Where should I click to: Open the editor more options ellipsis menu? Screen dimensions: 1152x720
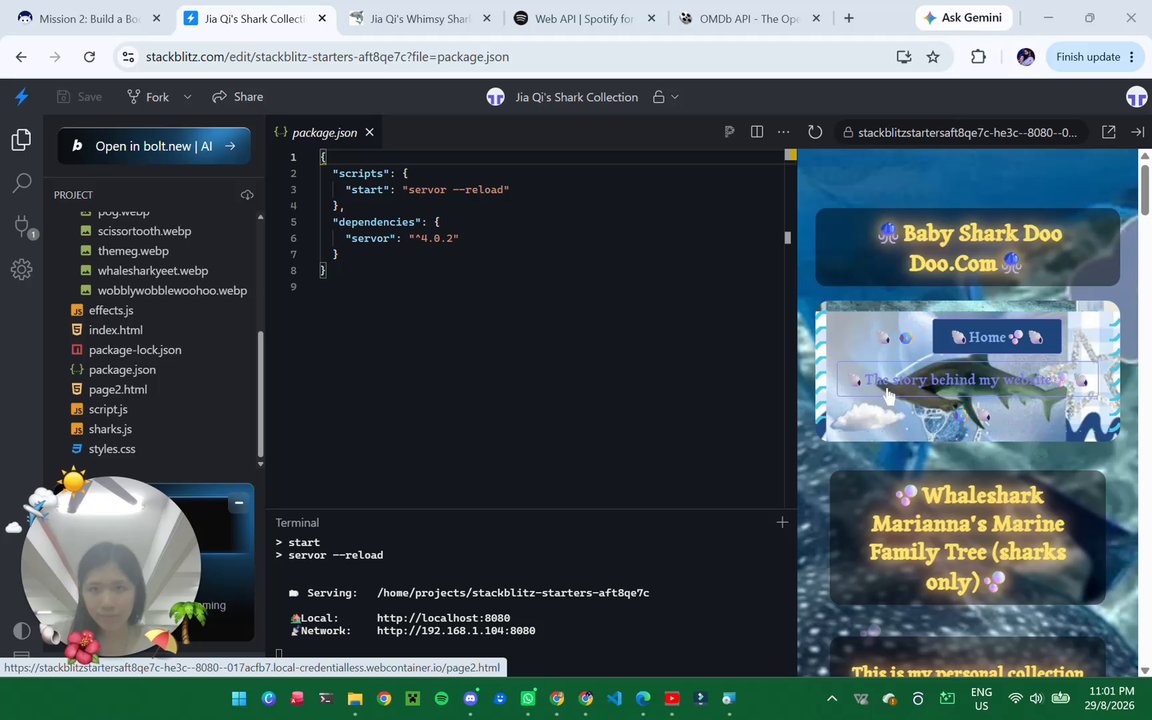tap(783, 132)
